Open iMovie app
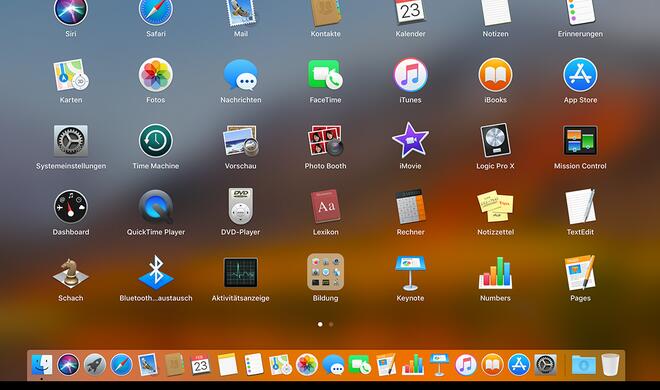The height and width of the screenshot is (390, 660). [x=410, y=140]
